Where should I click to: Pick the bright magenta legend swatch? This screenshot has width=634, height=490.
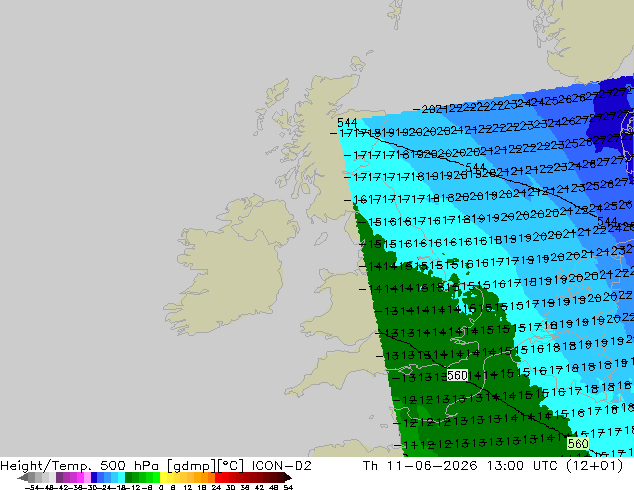pyautogui.click(x=80, y=477)
